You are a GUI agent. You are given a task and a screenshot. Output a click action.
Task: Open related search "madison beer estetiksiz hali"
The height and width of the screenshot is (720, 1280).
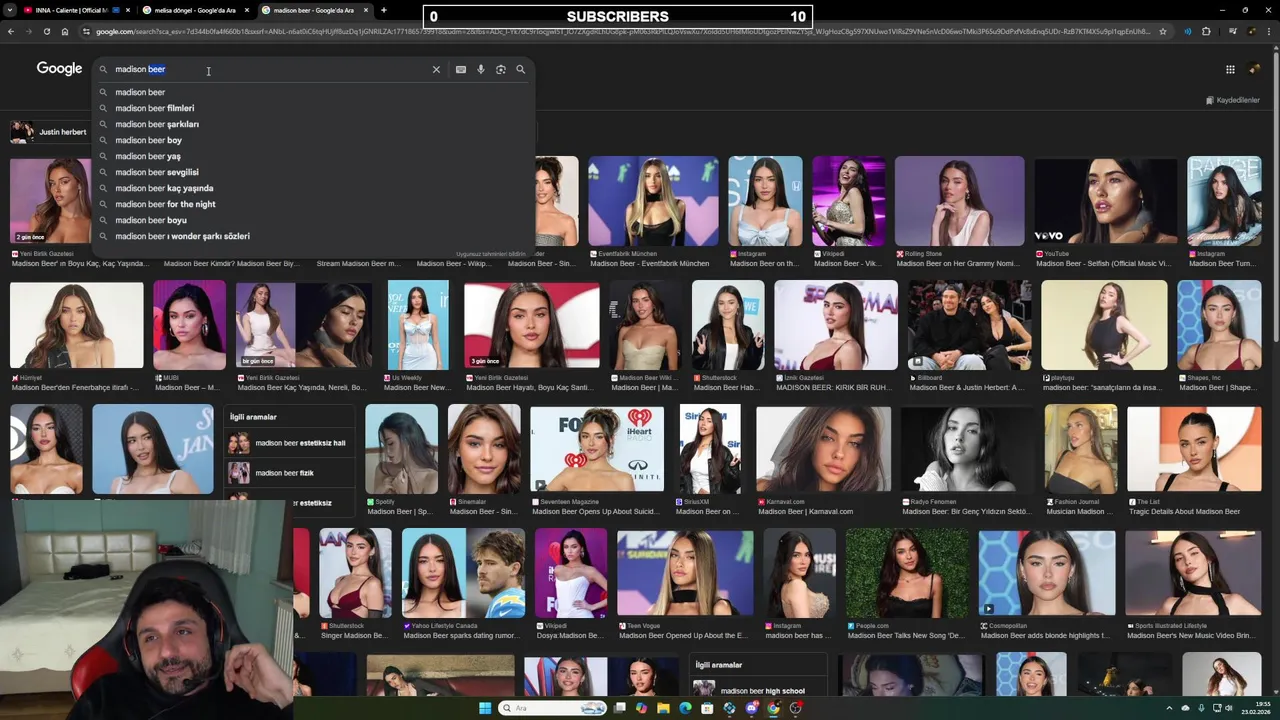290,443
